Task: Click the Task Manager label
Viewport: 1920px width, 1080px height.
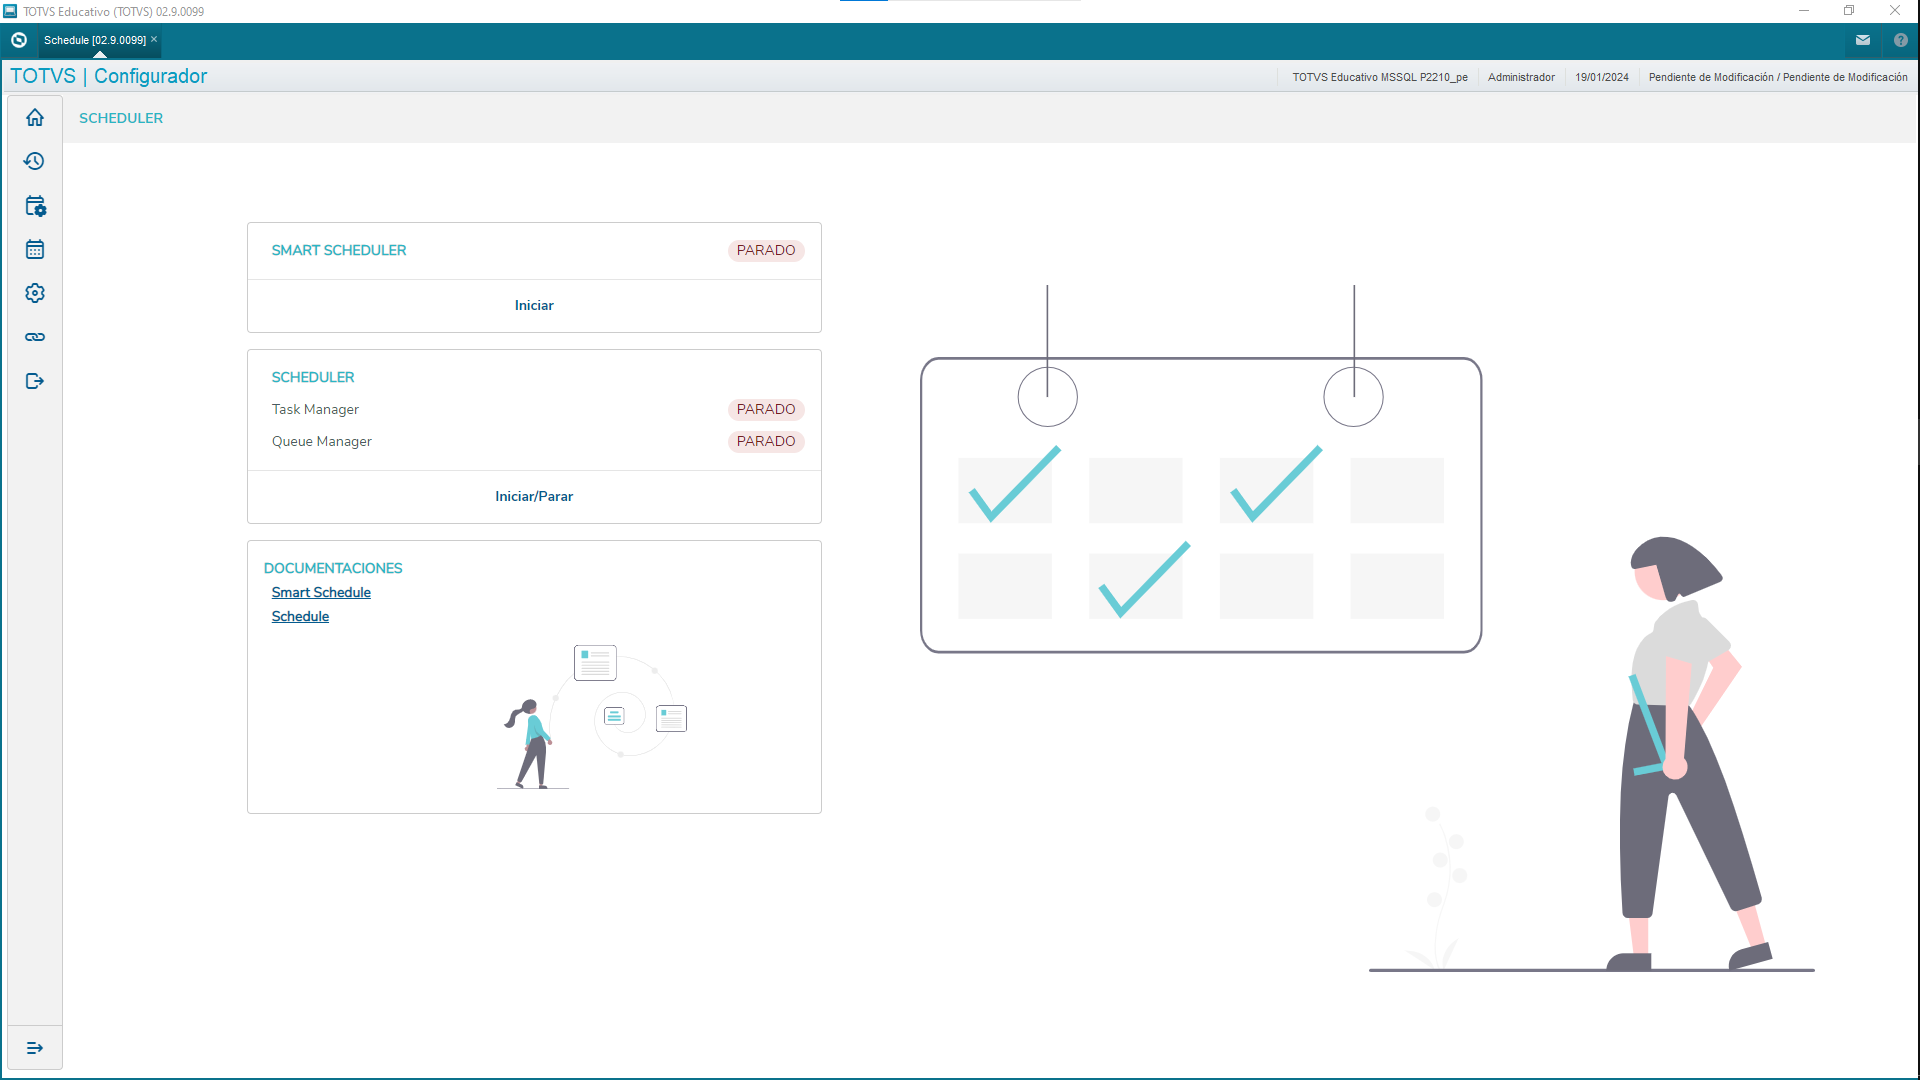Action: tap(315, 409)
